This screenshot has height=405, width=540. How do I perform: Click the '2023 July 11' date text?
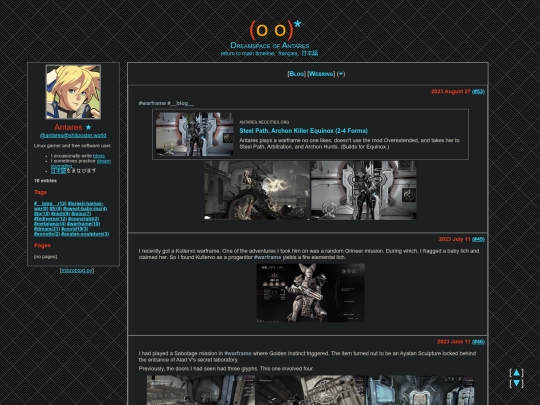click(455, 239)
